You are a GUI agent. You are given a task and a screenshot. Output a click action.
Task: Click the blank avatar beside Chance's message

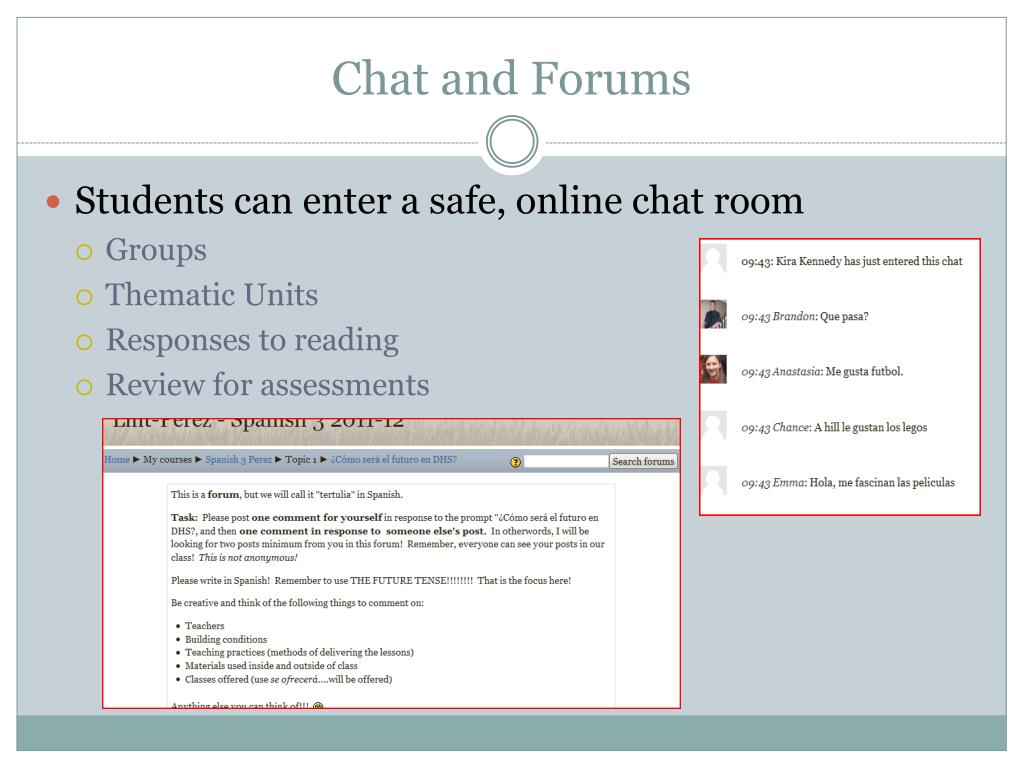714,425
